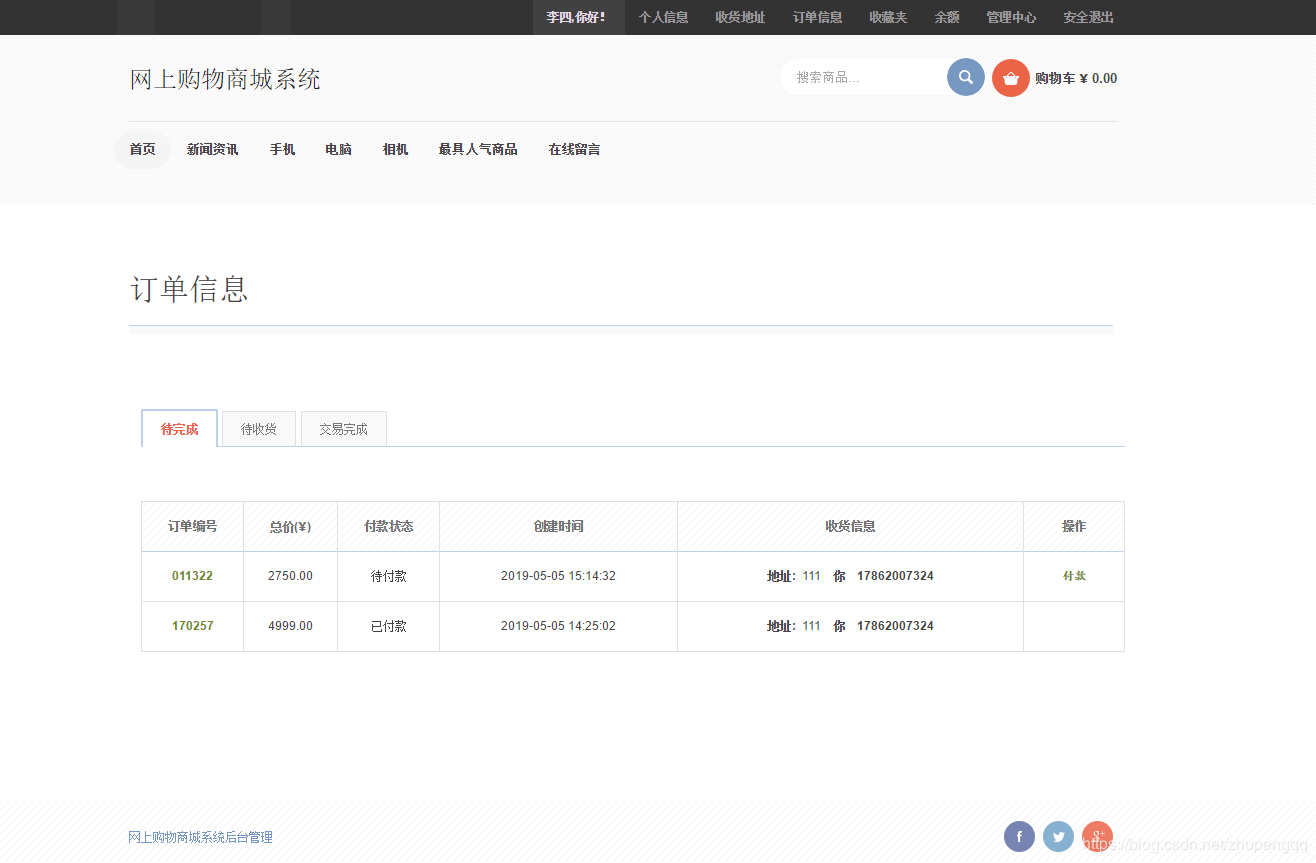
Task: Click 付款 link for order 011322
Action: click(x=1074, y=576)
